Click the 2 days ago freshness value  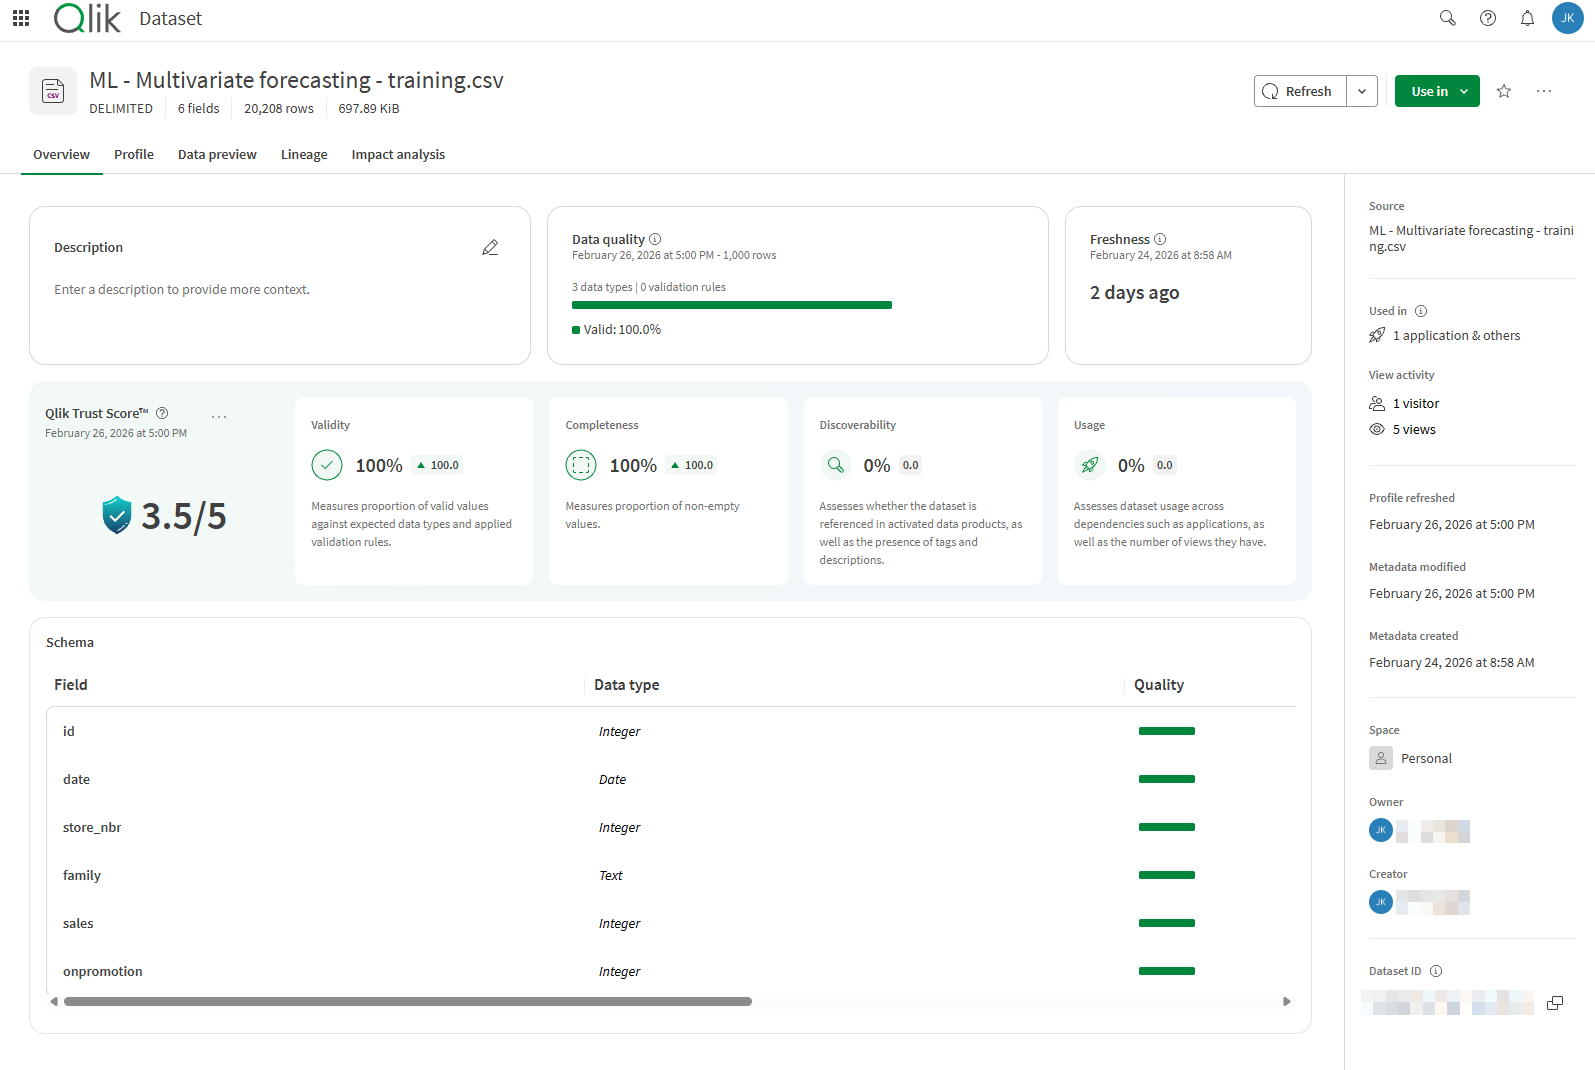point(1135,293)
